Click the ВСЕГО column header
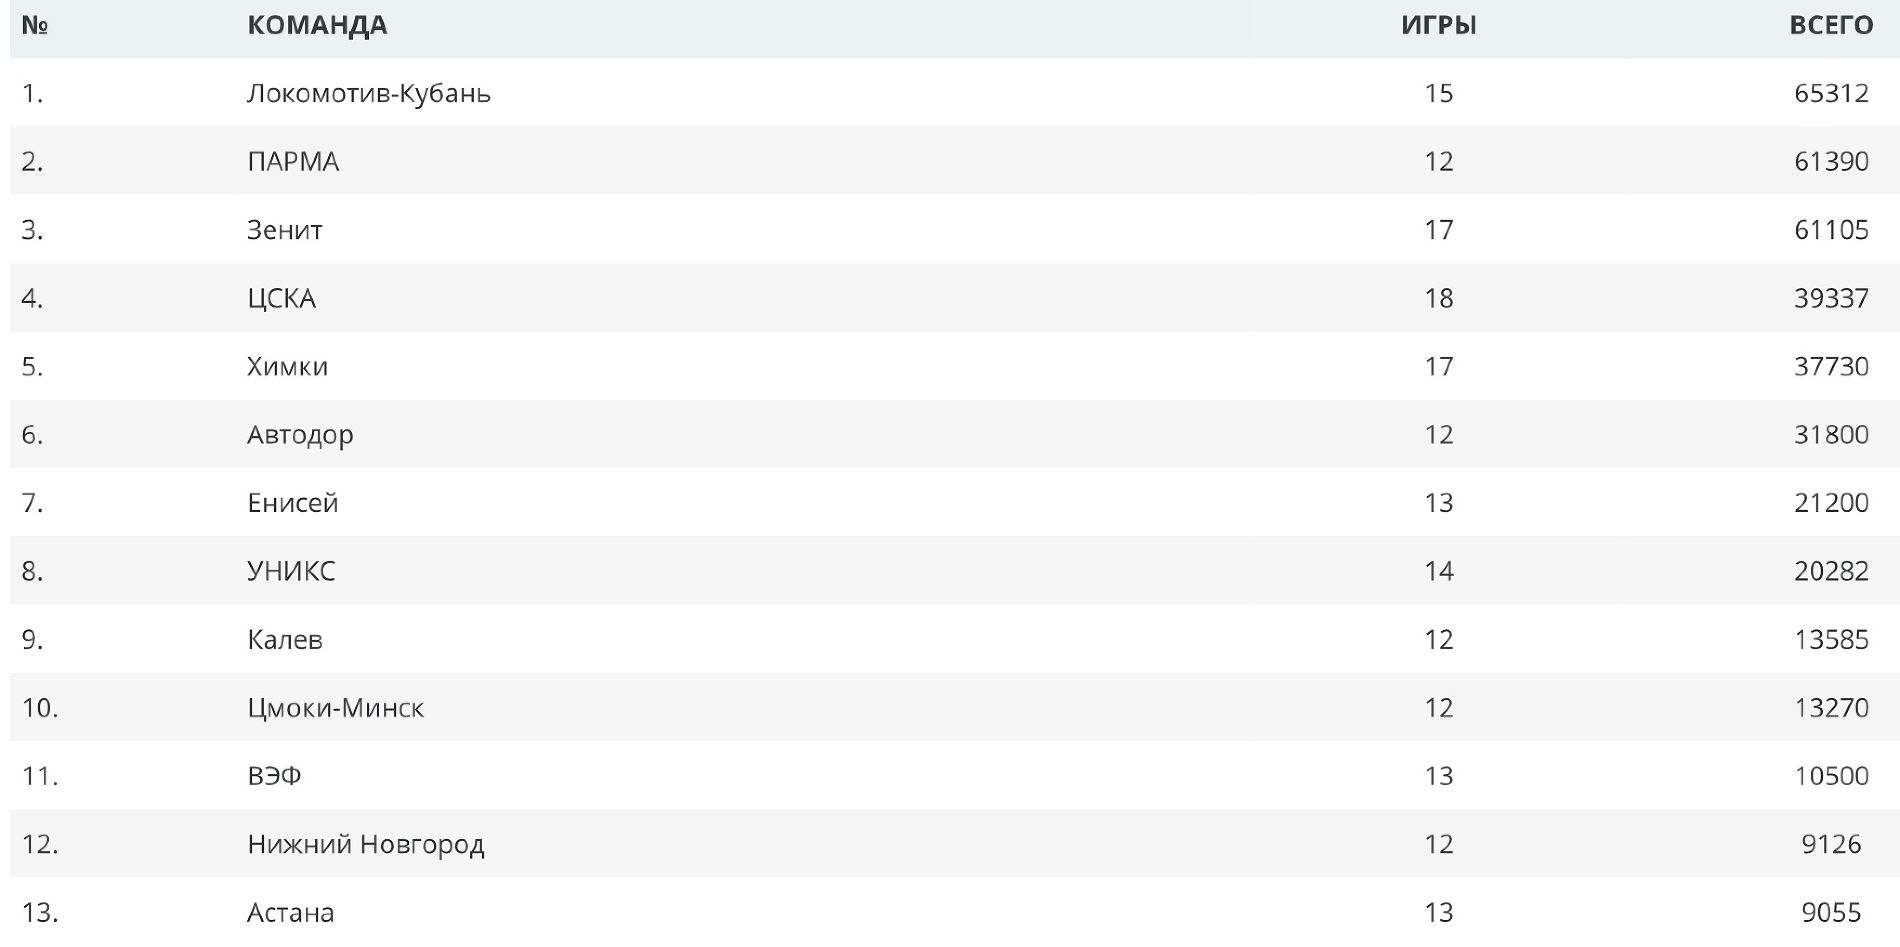This screenshot has width=1900, height=947. pos(1830,25)
